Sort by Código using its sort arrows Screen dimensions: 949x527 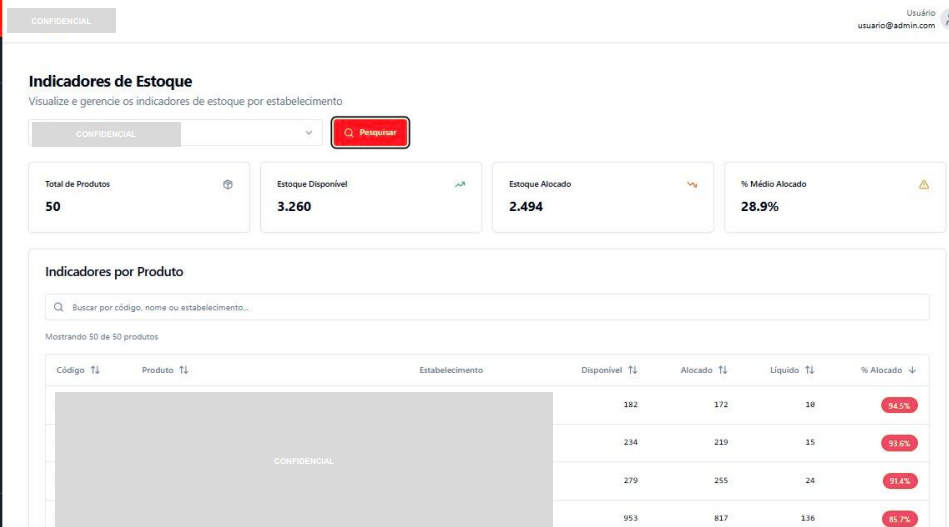95,370
